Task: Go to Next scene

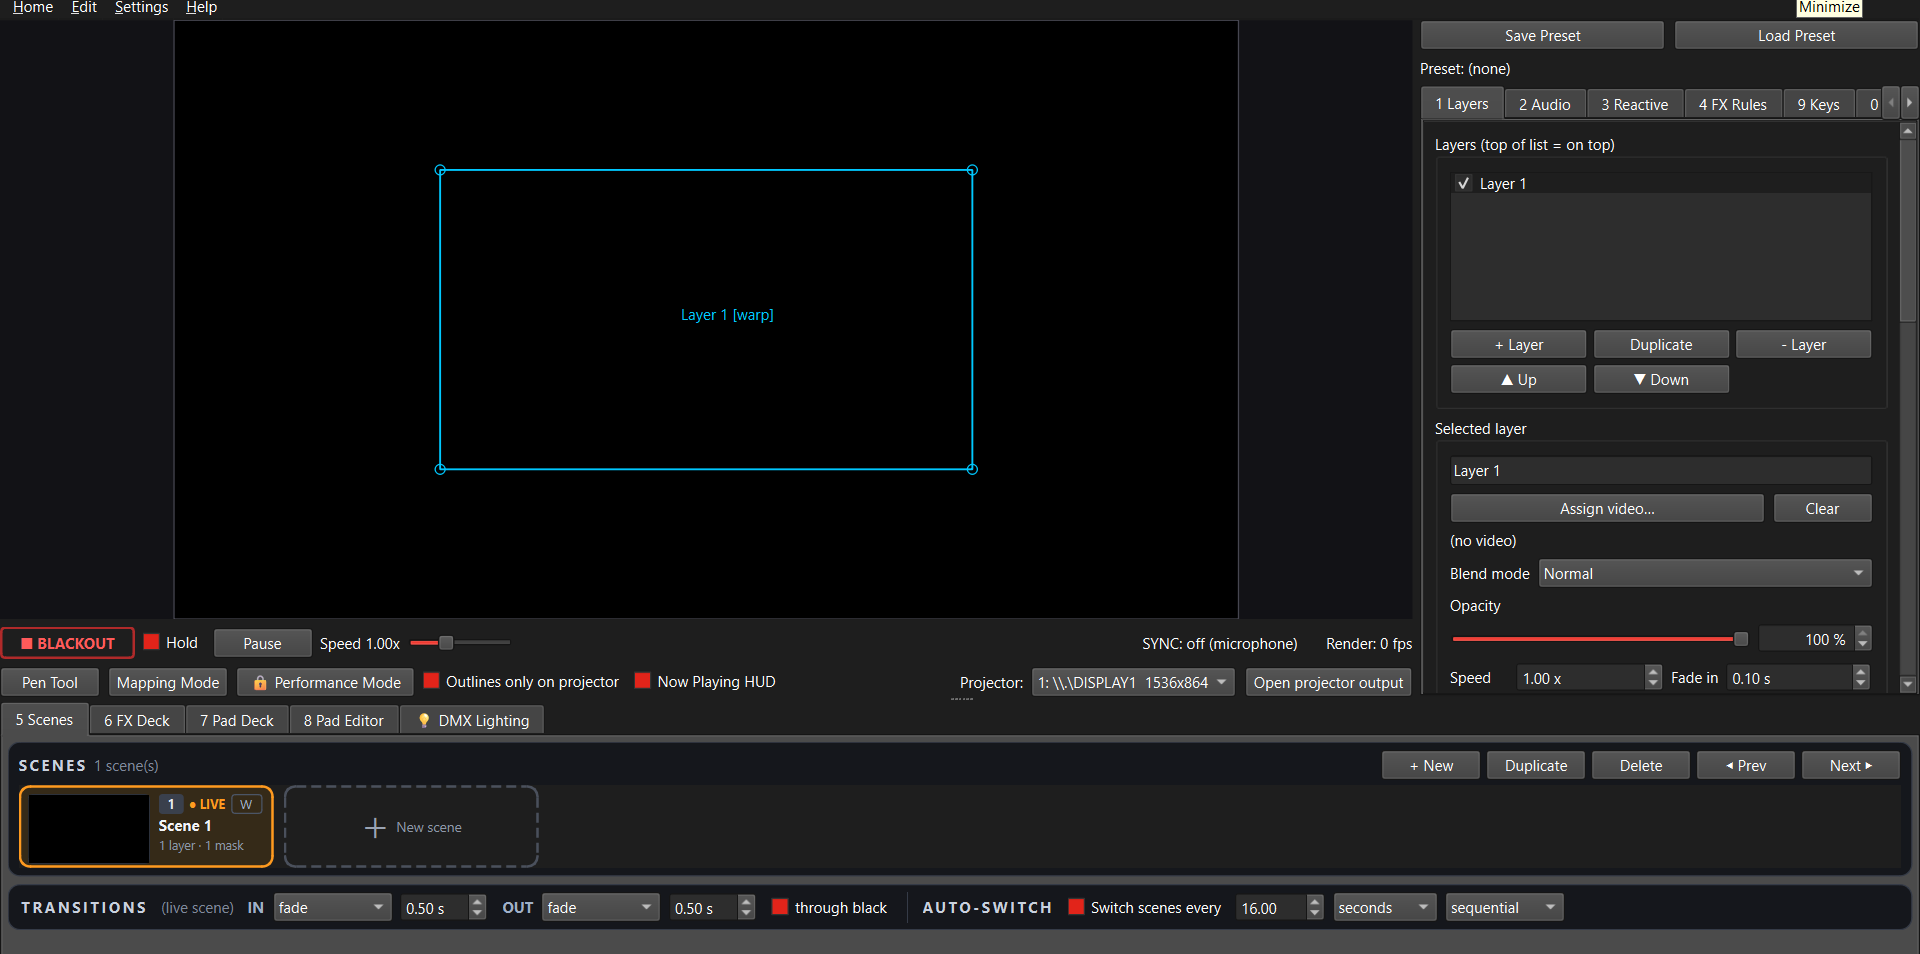Action: pyautogui.click(x=1850, y=766)
